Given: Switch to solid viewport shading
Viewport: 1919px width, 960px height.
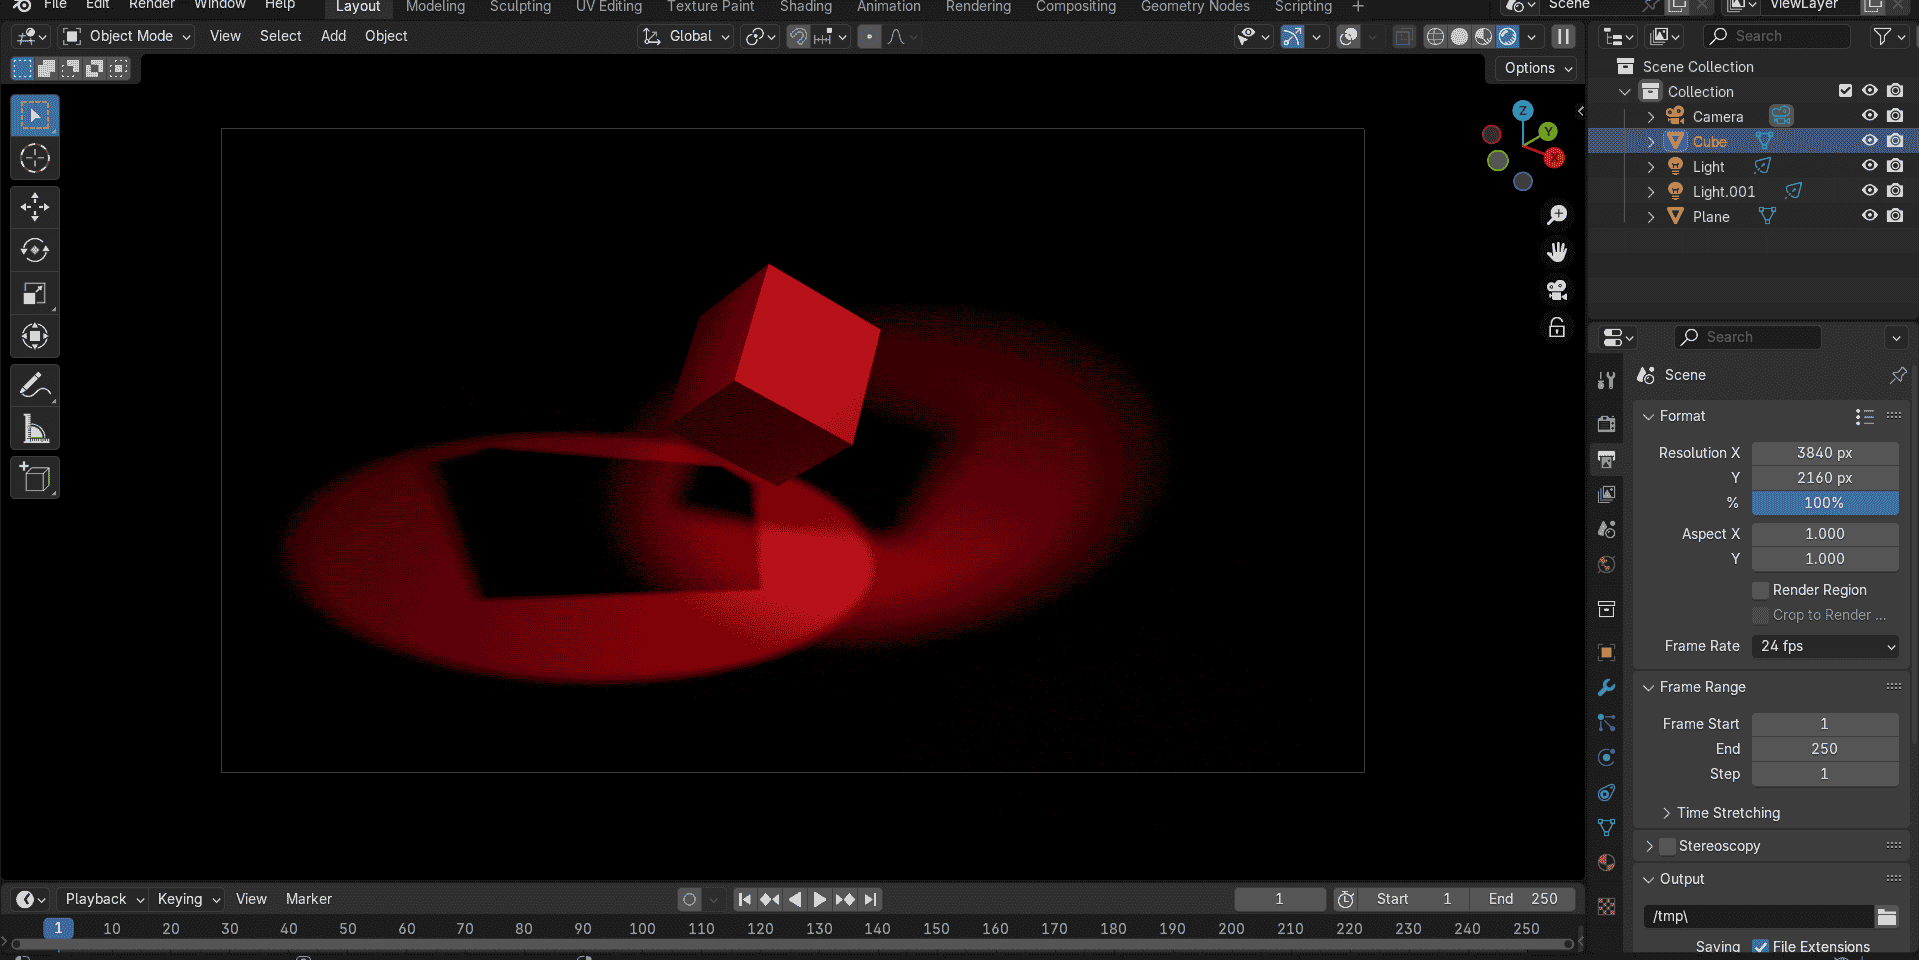Looking at the screenshot, I should point(1459,37).
